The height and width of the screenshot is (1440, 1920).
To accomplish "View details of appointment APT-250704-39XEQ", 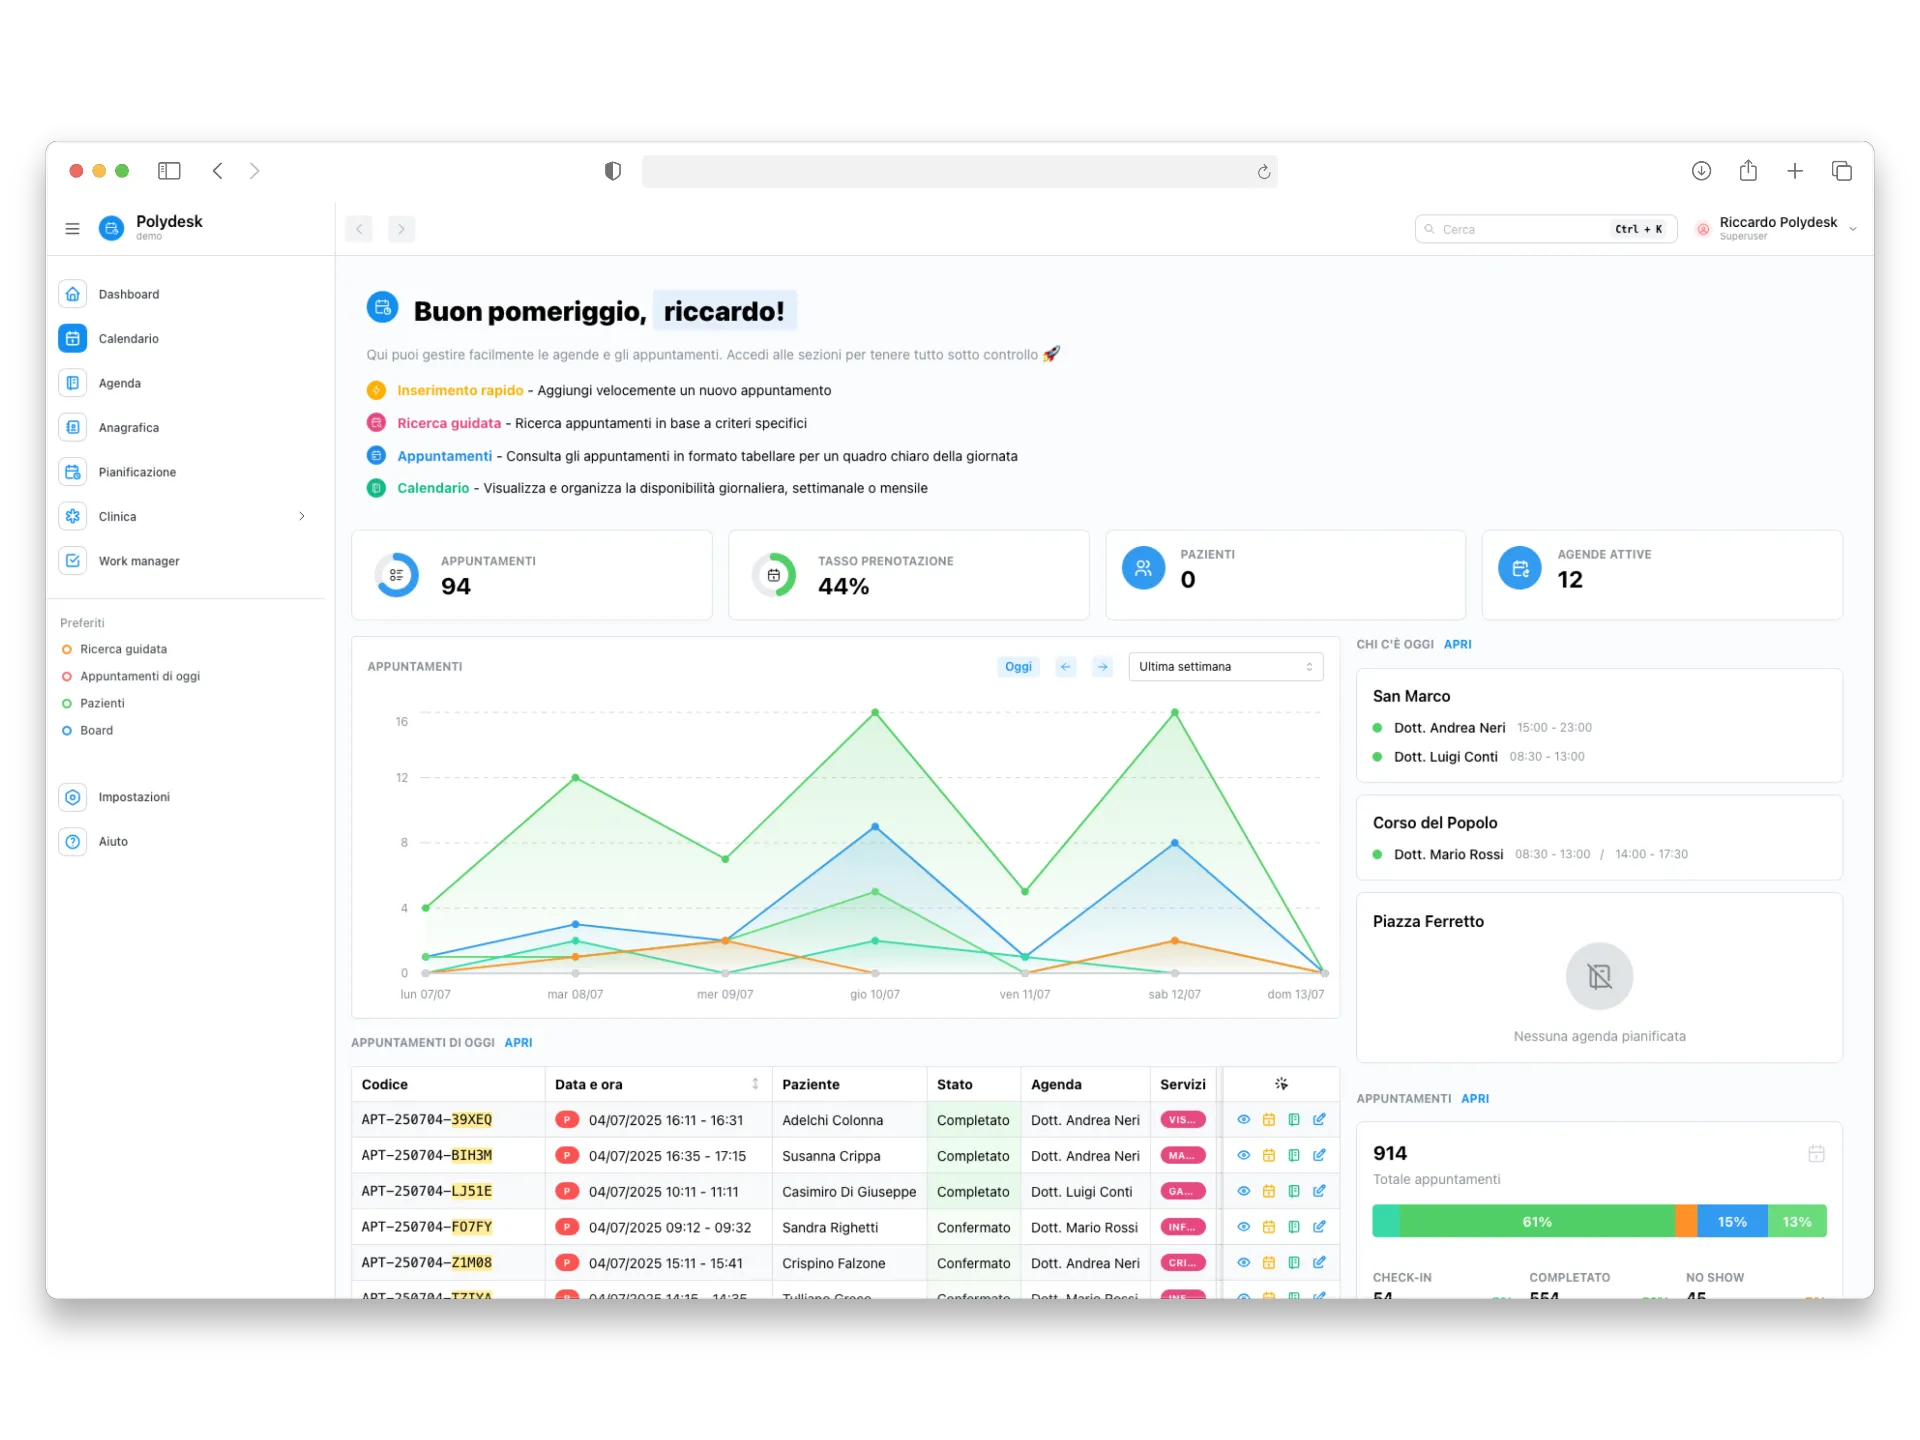I will click(1243, 1119).
